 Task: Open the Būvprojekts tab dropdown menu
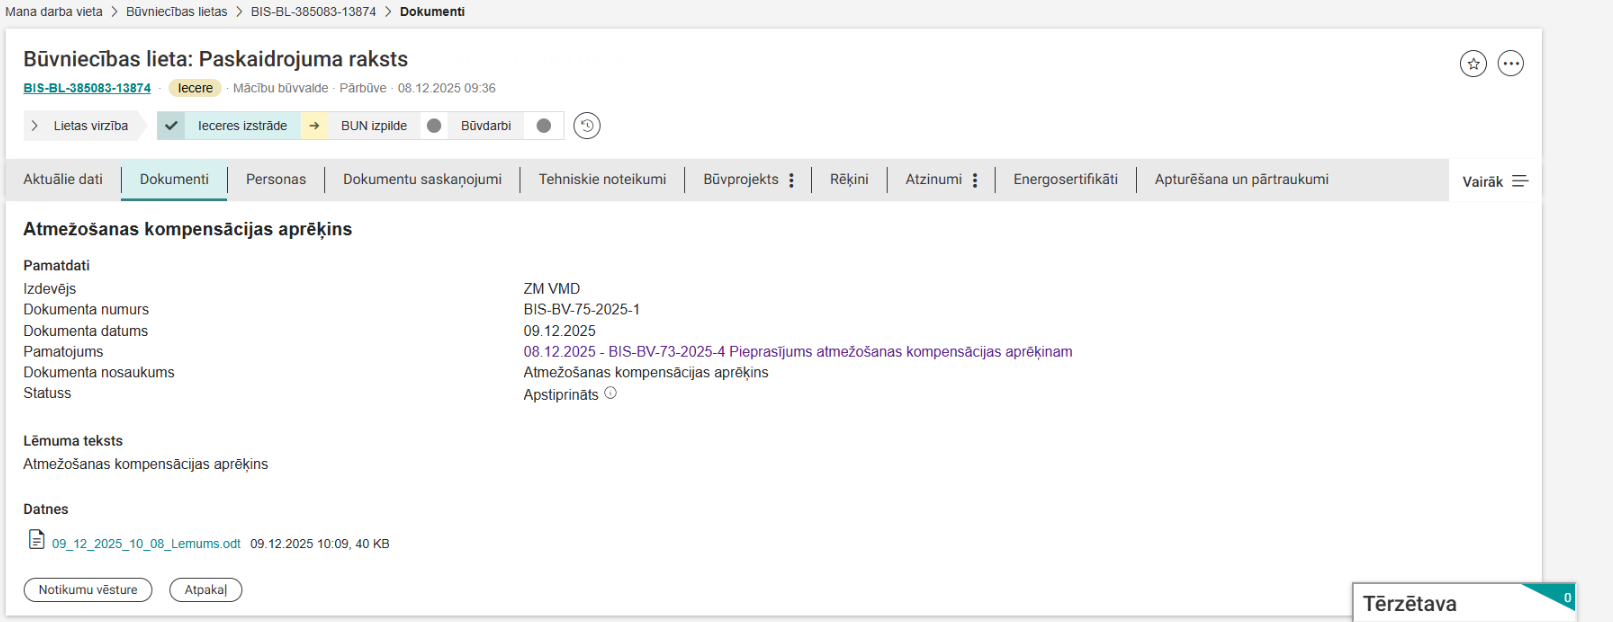791,180
